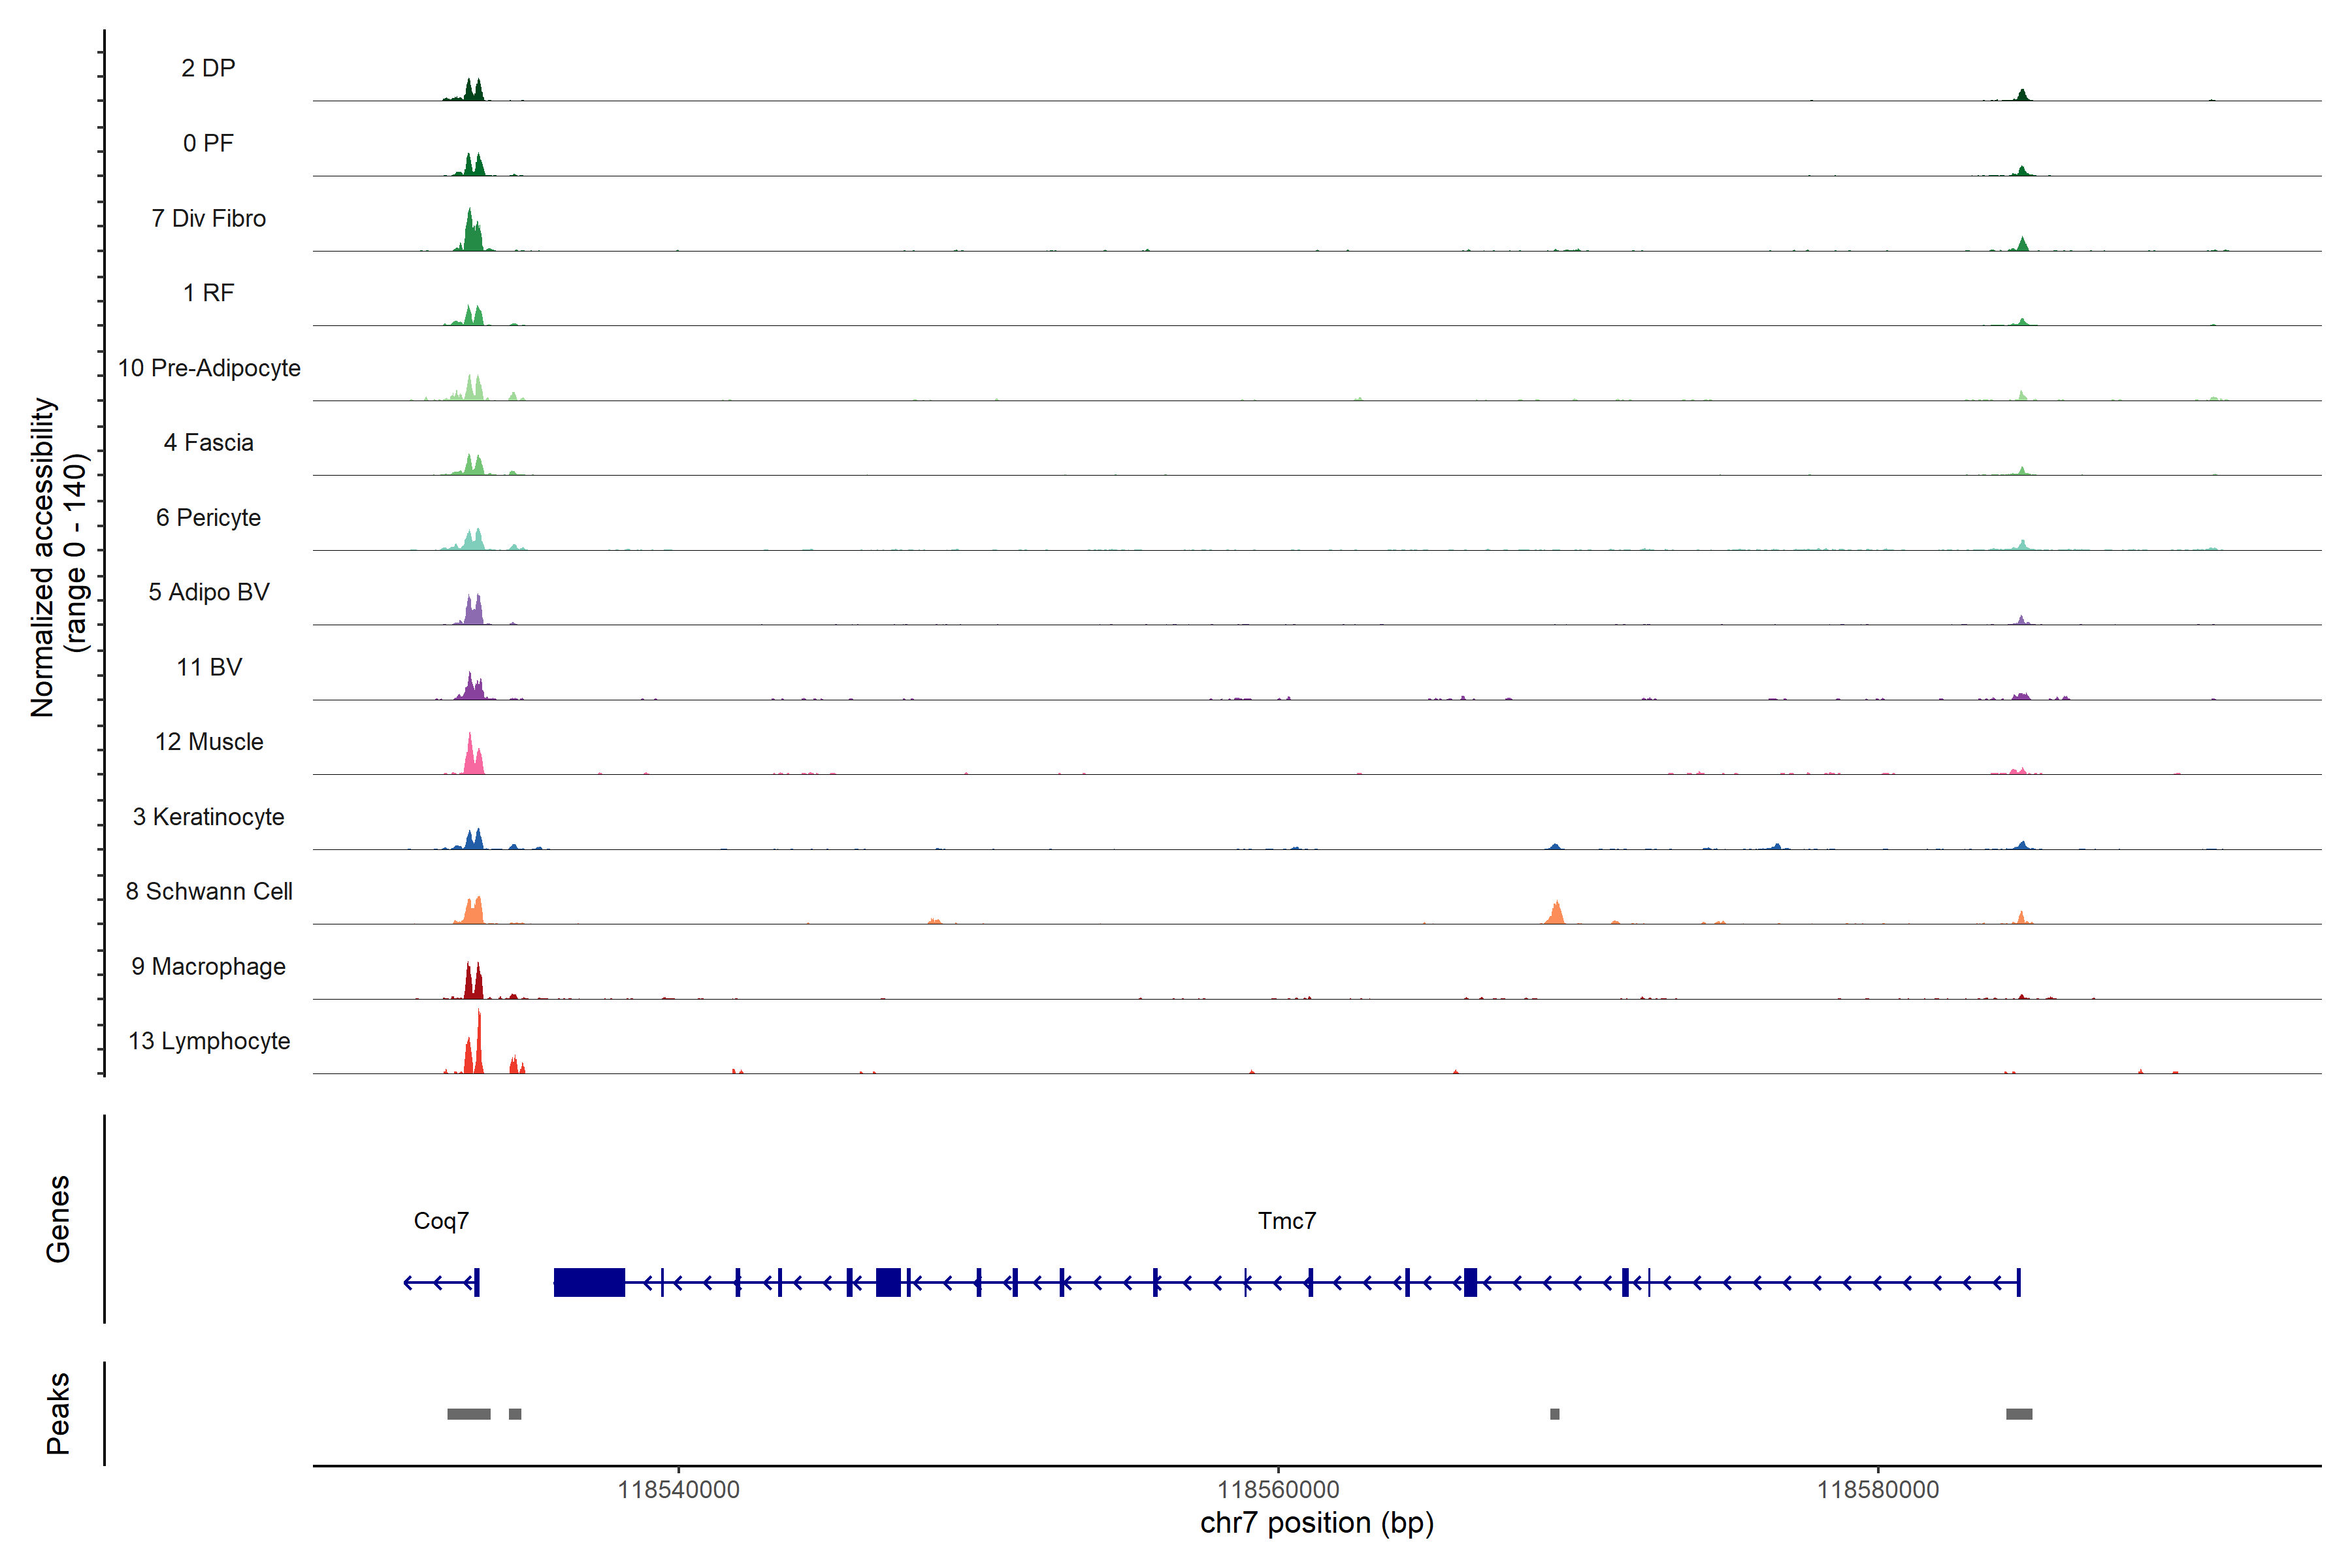Click the Genes panel label

pyautogui.click(x=58, y=1218)
